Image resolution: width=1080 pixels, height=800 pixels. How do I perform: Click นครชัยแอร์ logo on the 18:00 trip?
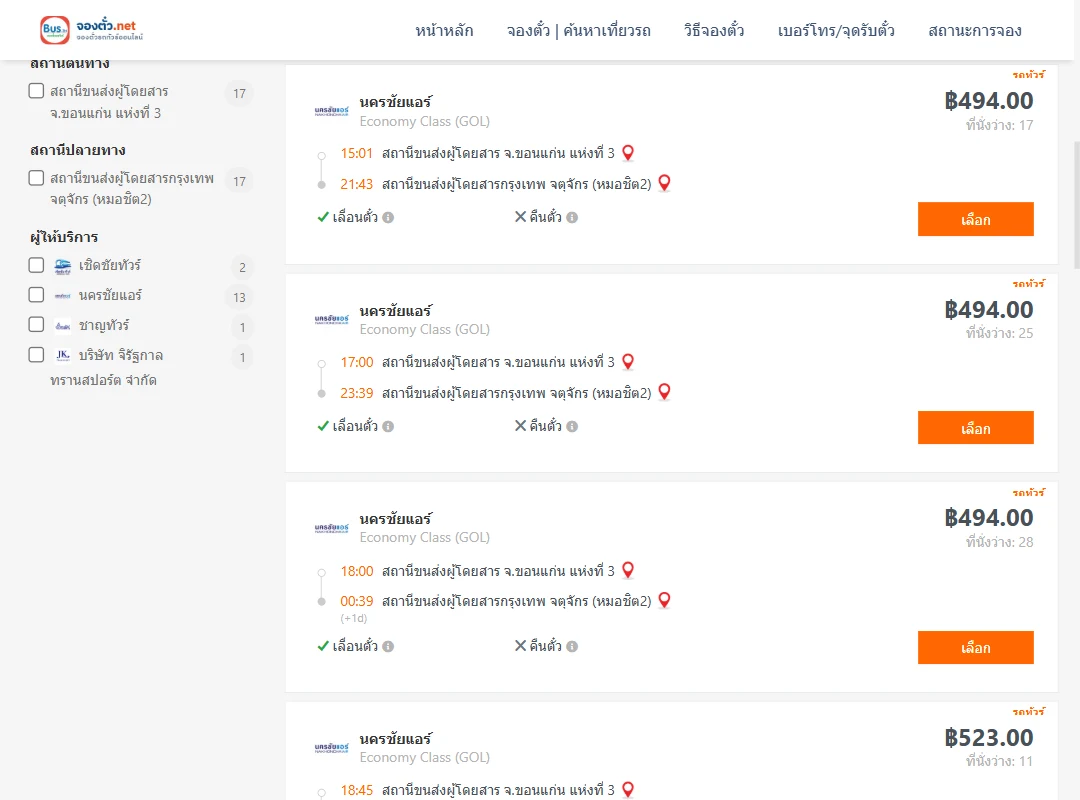(331, 529)
